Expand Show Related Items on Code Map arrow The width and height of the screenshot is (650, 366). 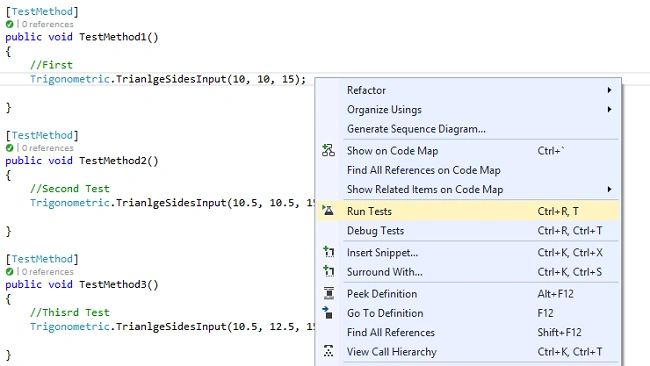coord(609,189)
